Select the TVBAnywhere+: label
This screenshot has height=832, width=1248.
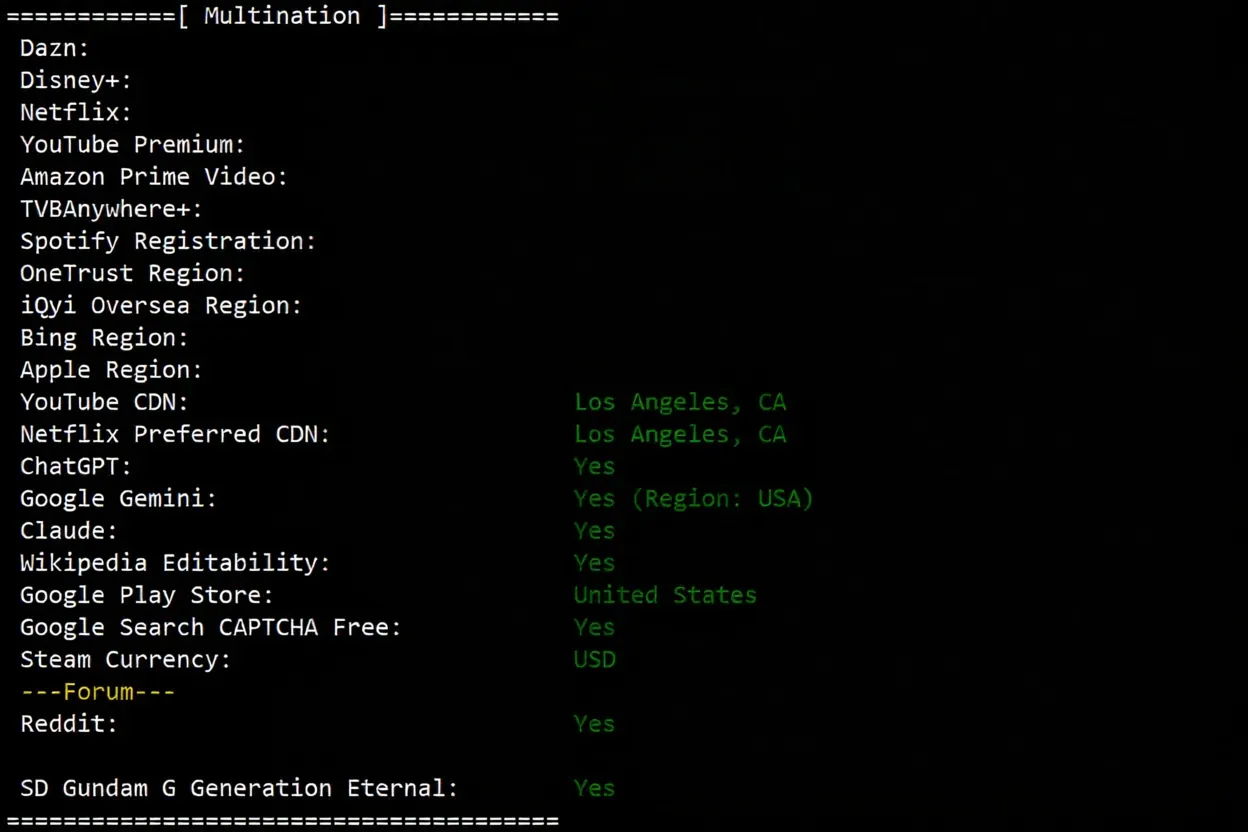(111, 209)
